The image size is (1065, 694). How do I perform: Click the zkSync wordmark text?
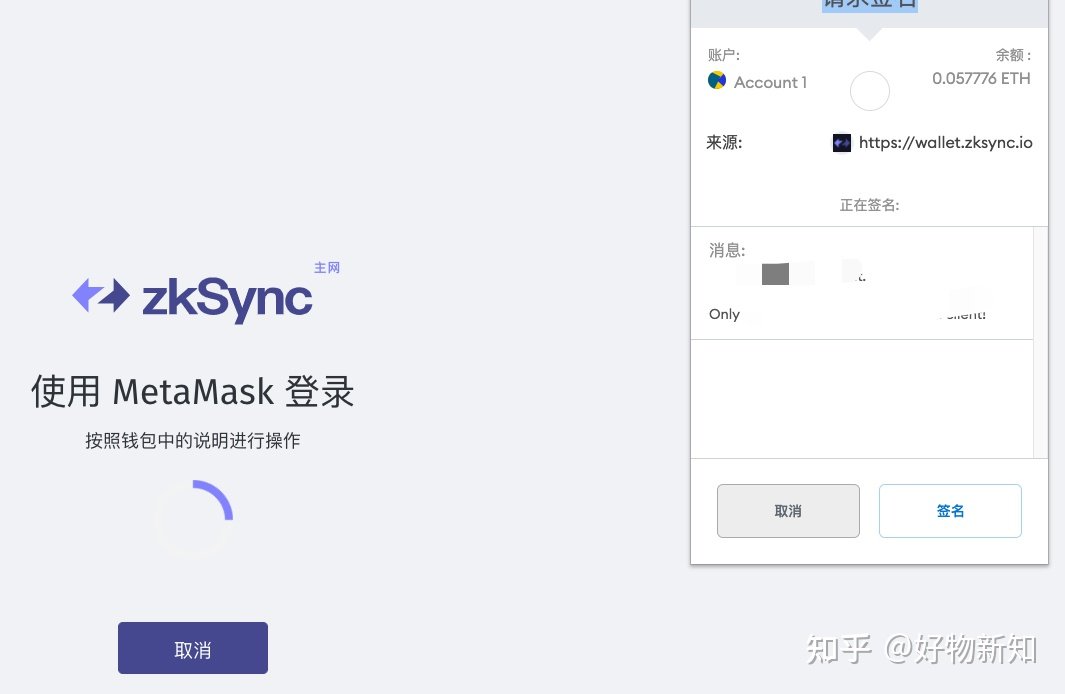point(227,298)
